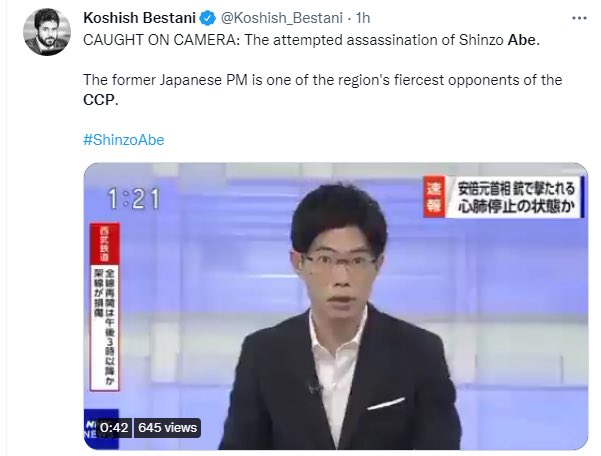Screen dimensions: 601x456
Task: Click the 0:42 video duration badge
Action: click(114, 428)
